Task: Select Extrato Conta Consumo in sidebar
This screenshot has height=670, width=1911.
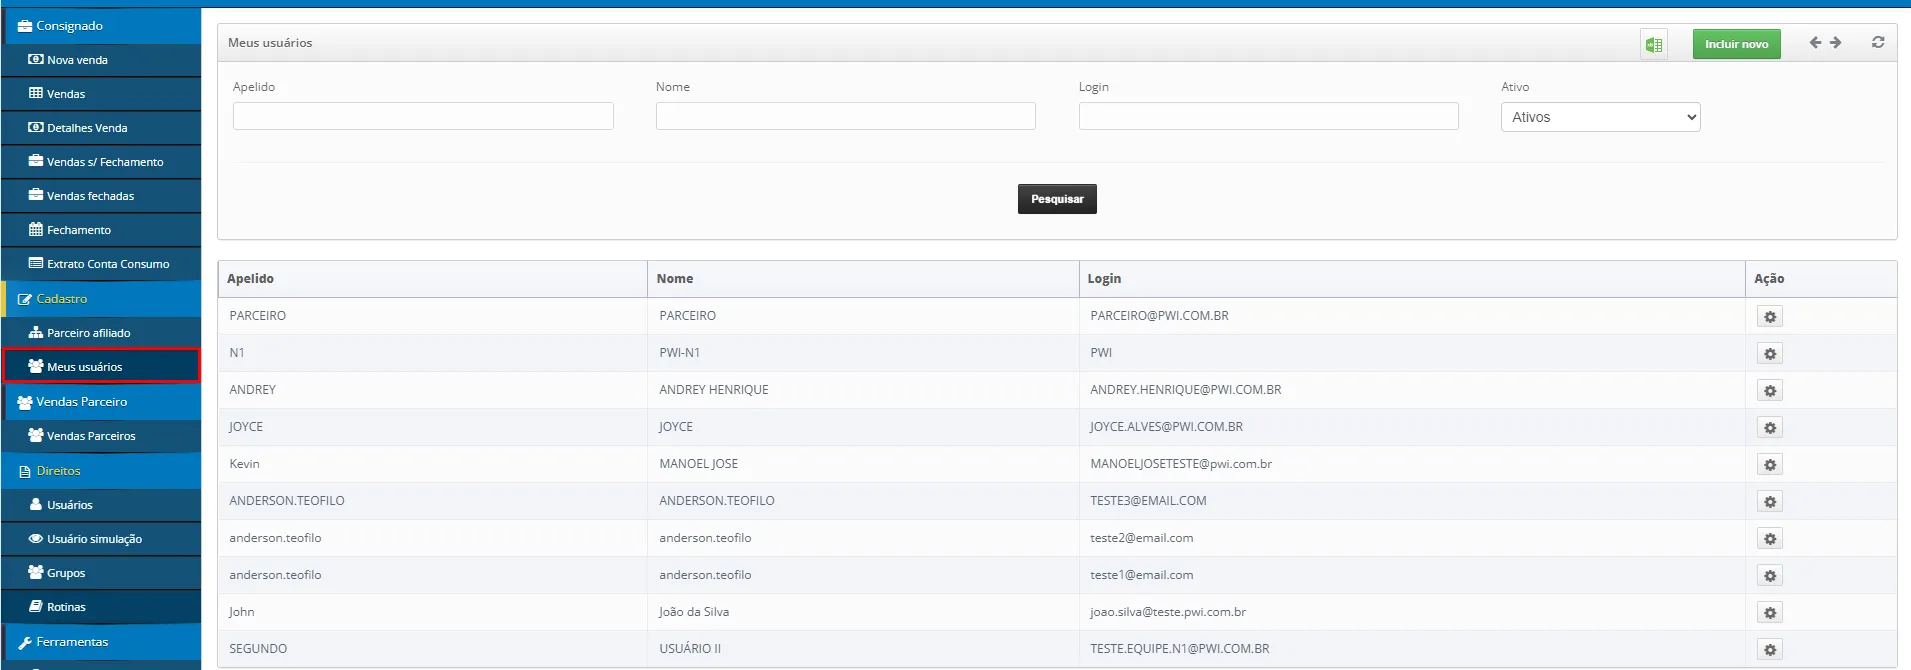Action: [107, 264]
